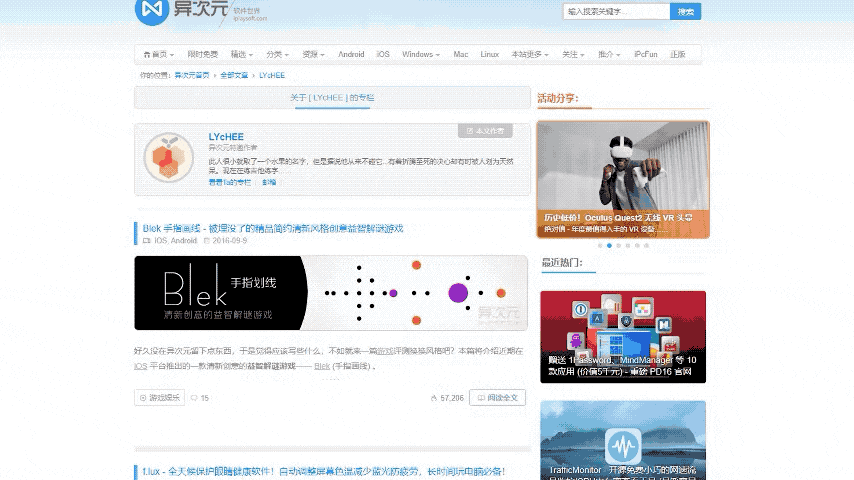Click the LYcHEE breadcrumb link
854x480 pixels.
(x=272, y=75)
